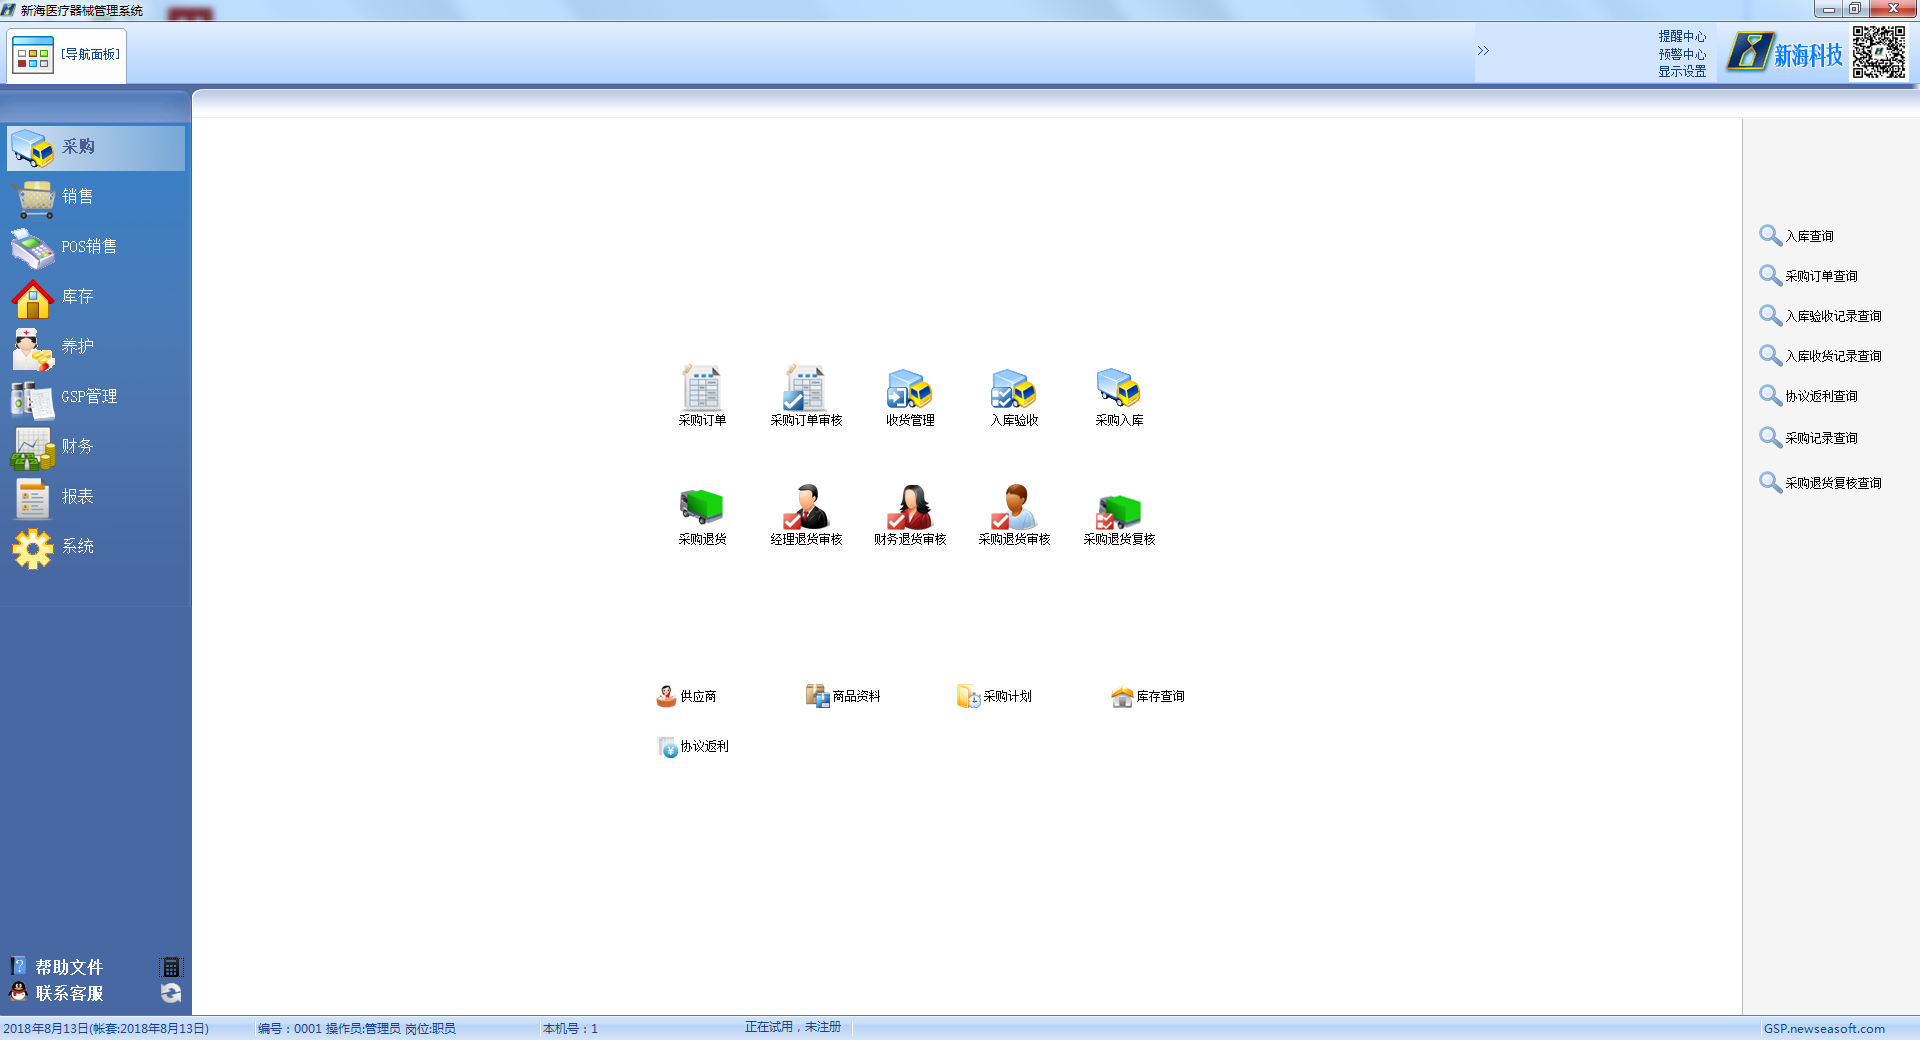Click 正在试用,未注册 status text
1920x1040 pixels.
coord(793,1027)
